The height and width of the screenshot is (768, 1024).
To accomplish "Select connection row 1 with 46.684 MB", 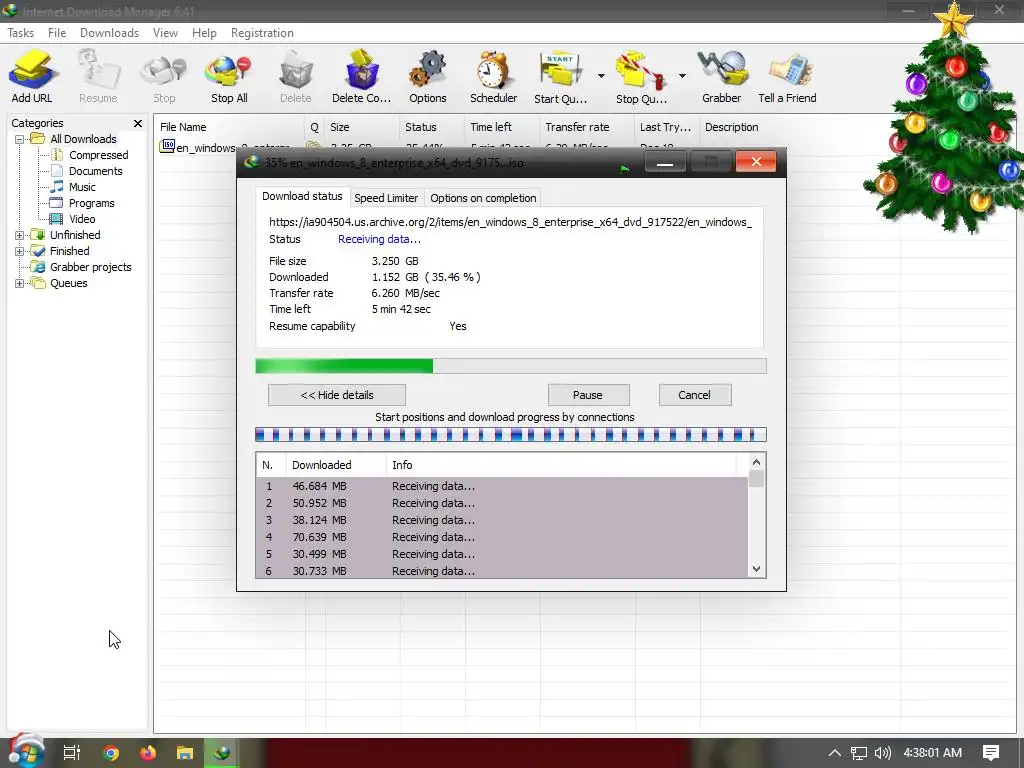I will pos(502,486).
